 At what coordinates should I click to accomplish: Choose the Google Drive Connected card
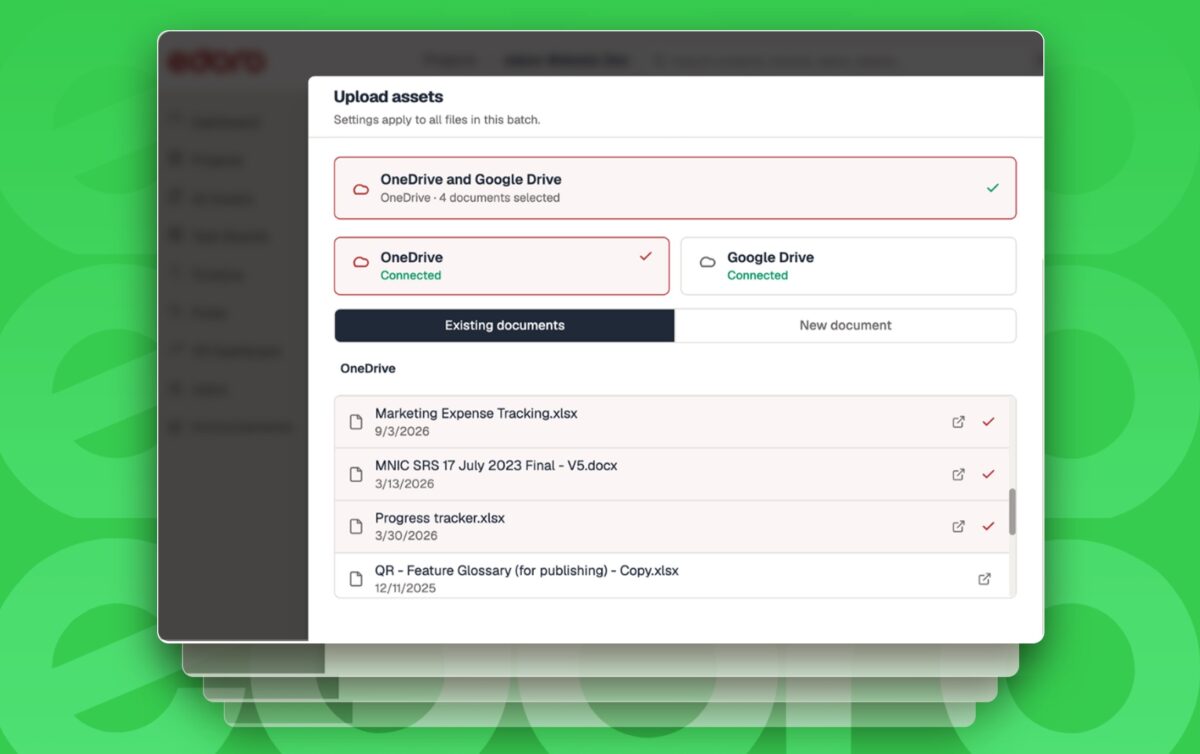coord(848,266)
